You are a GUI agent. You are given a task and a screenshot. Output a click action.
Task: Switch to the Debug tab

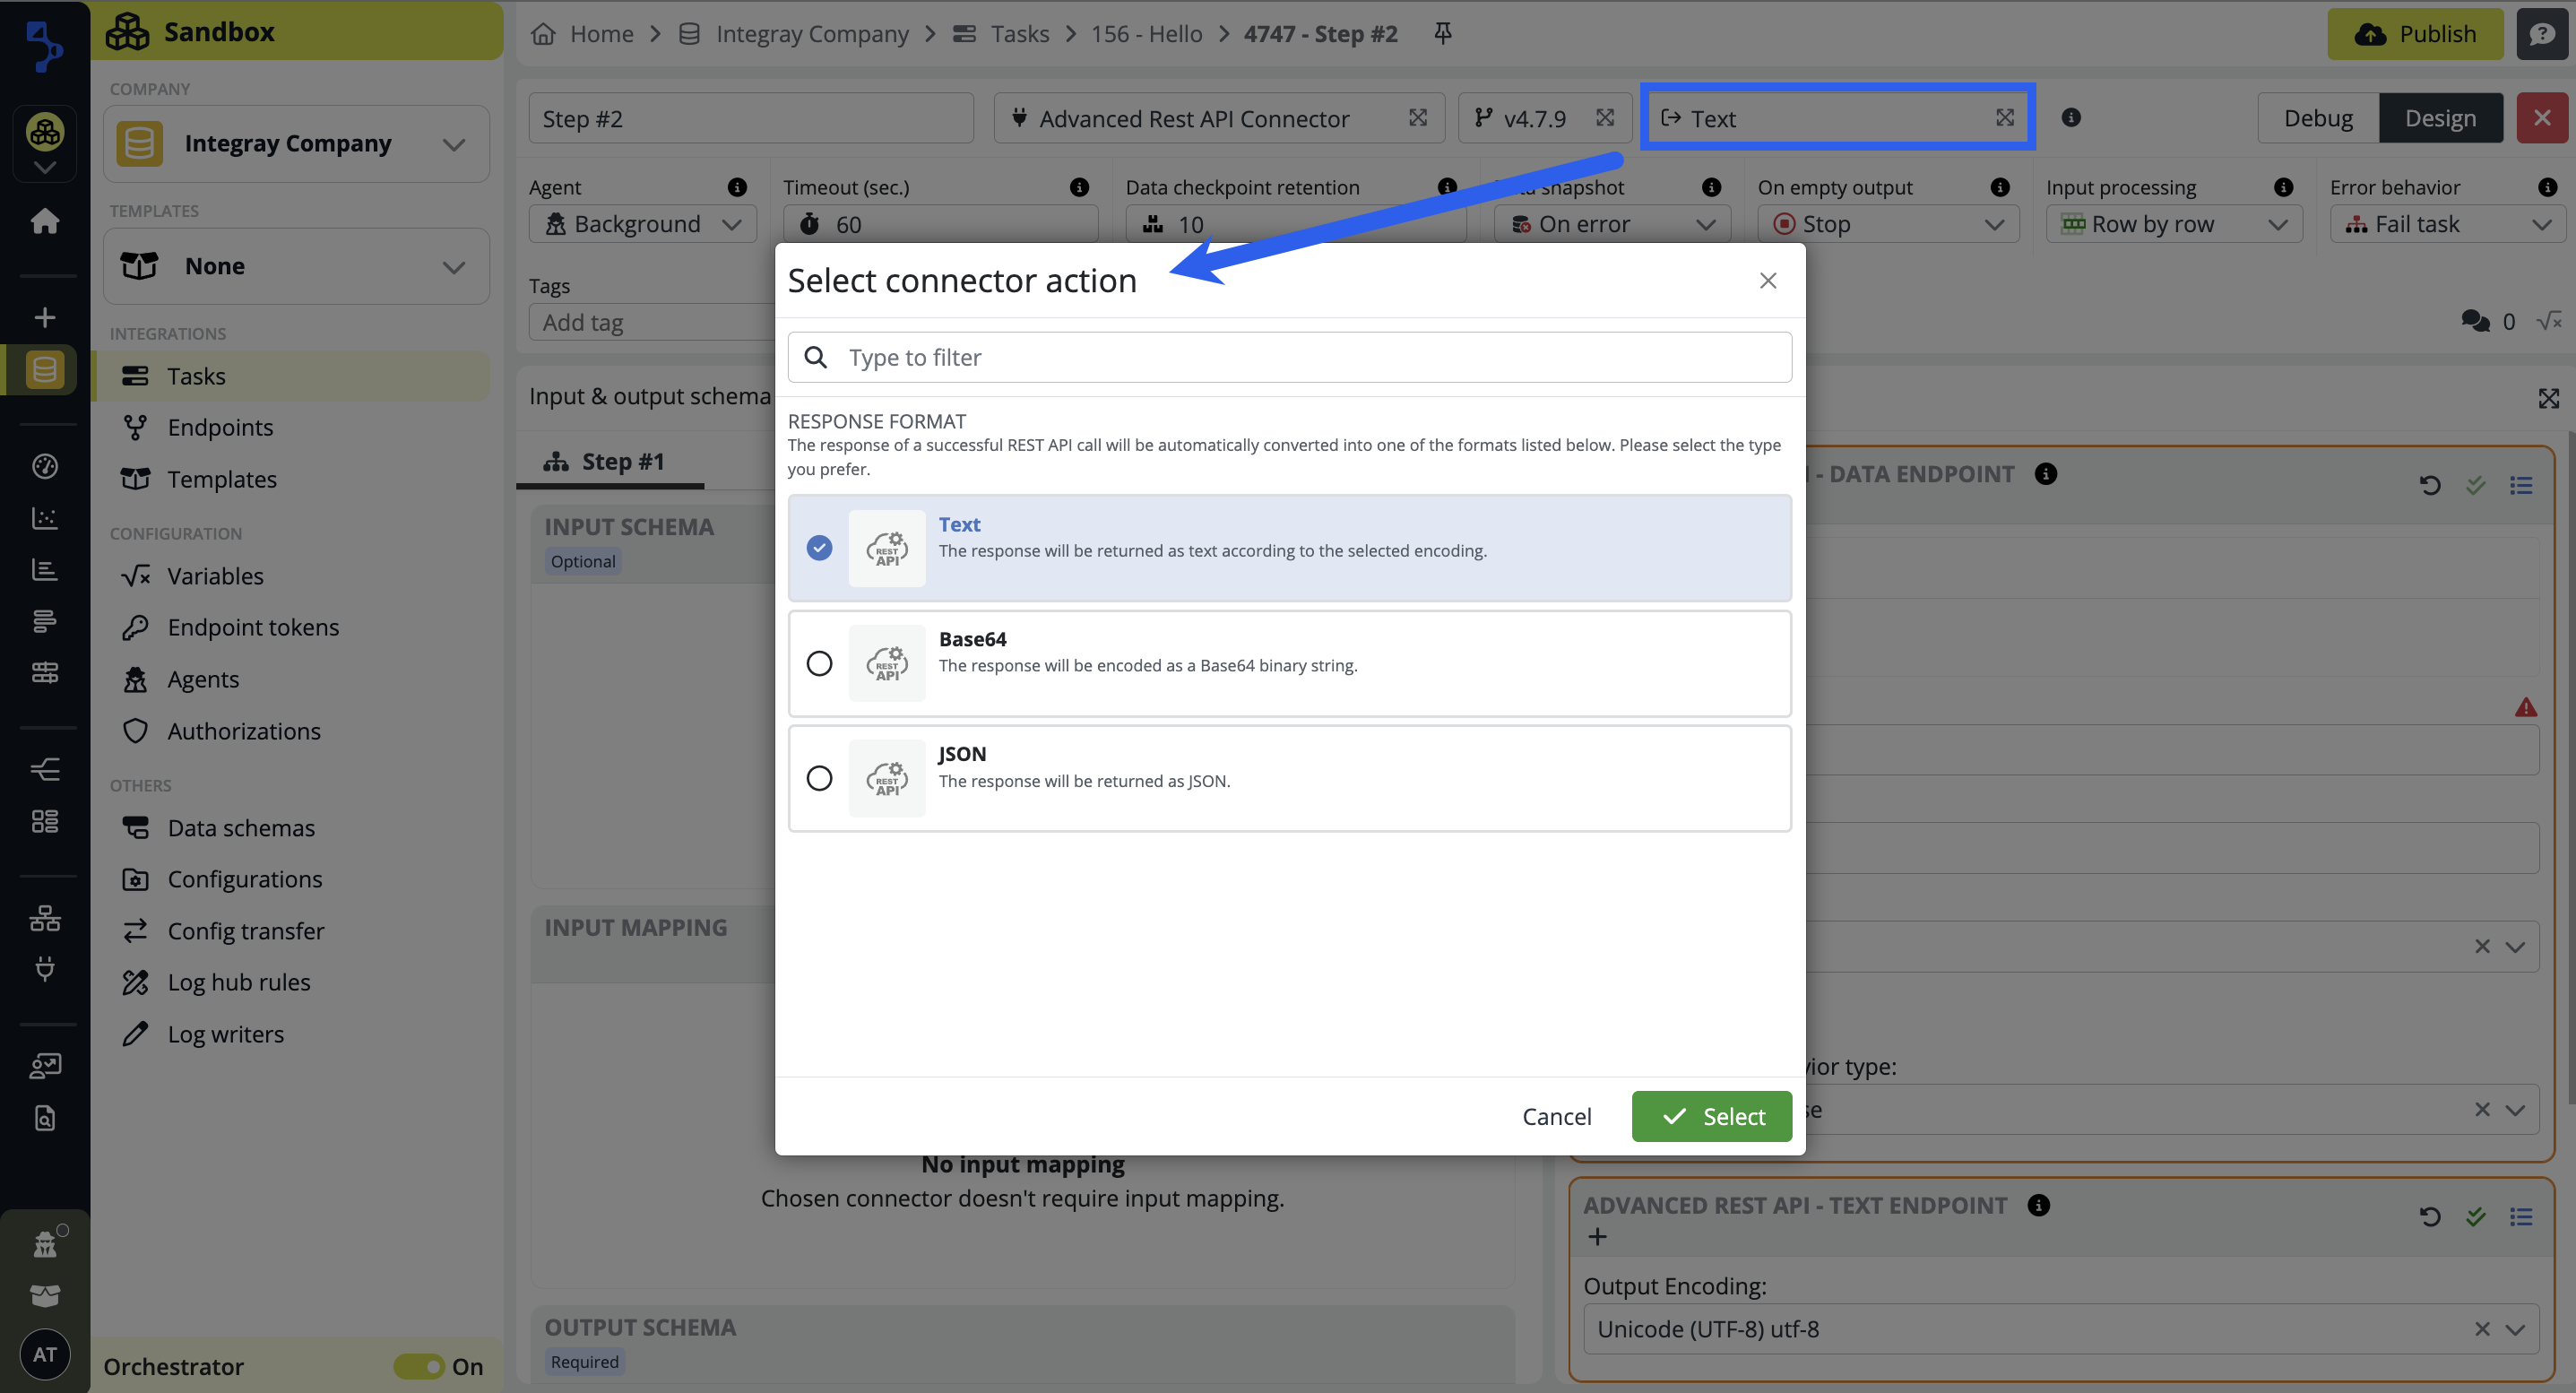click(2317, 118)
